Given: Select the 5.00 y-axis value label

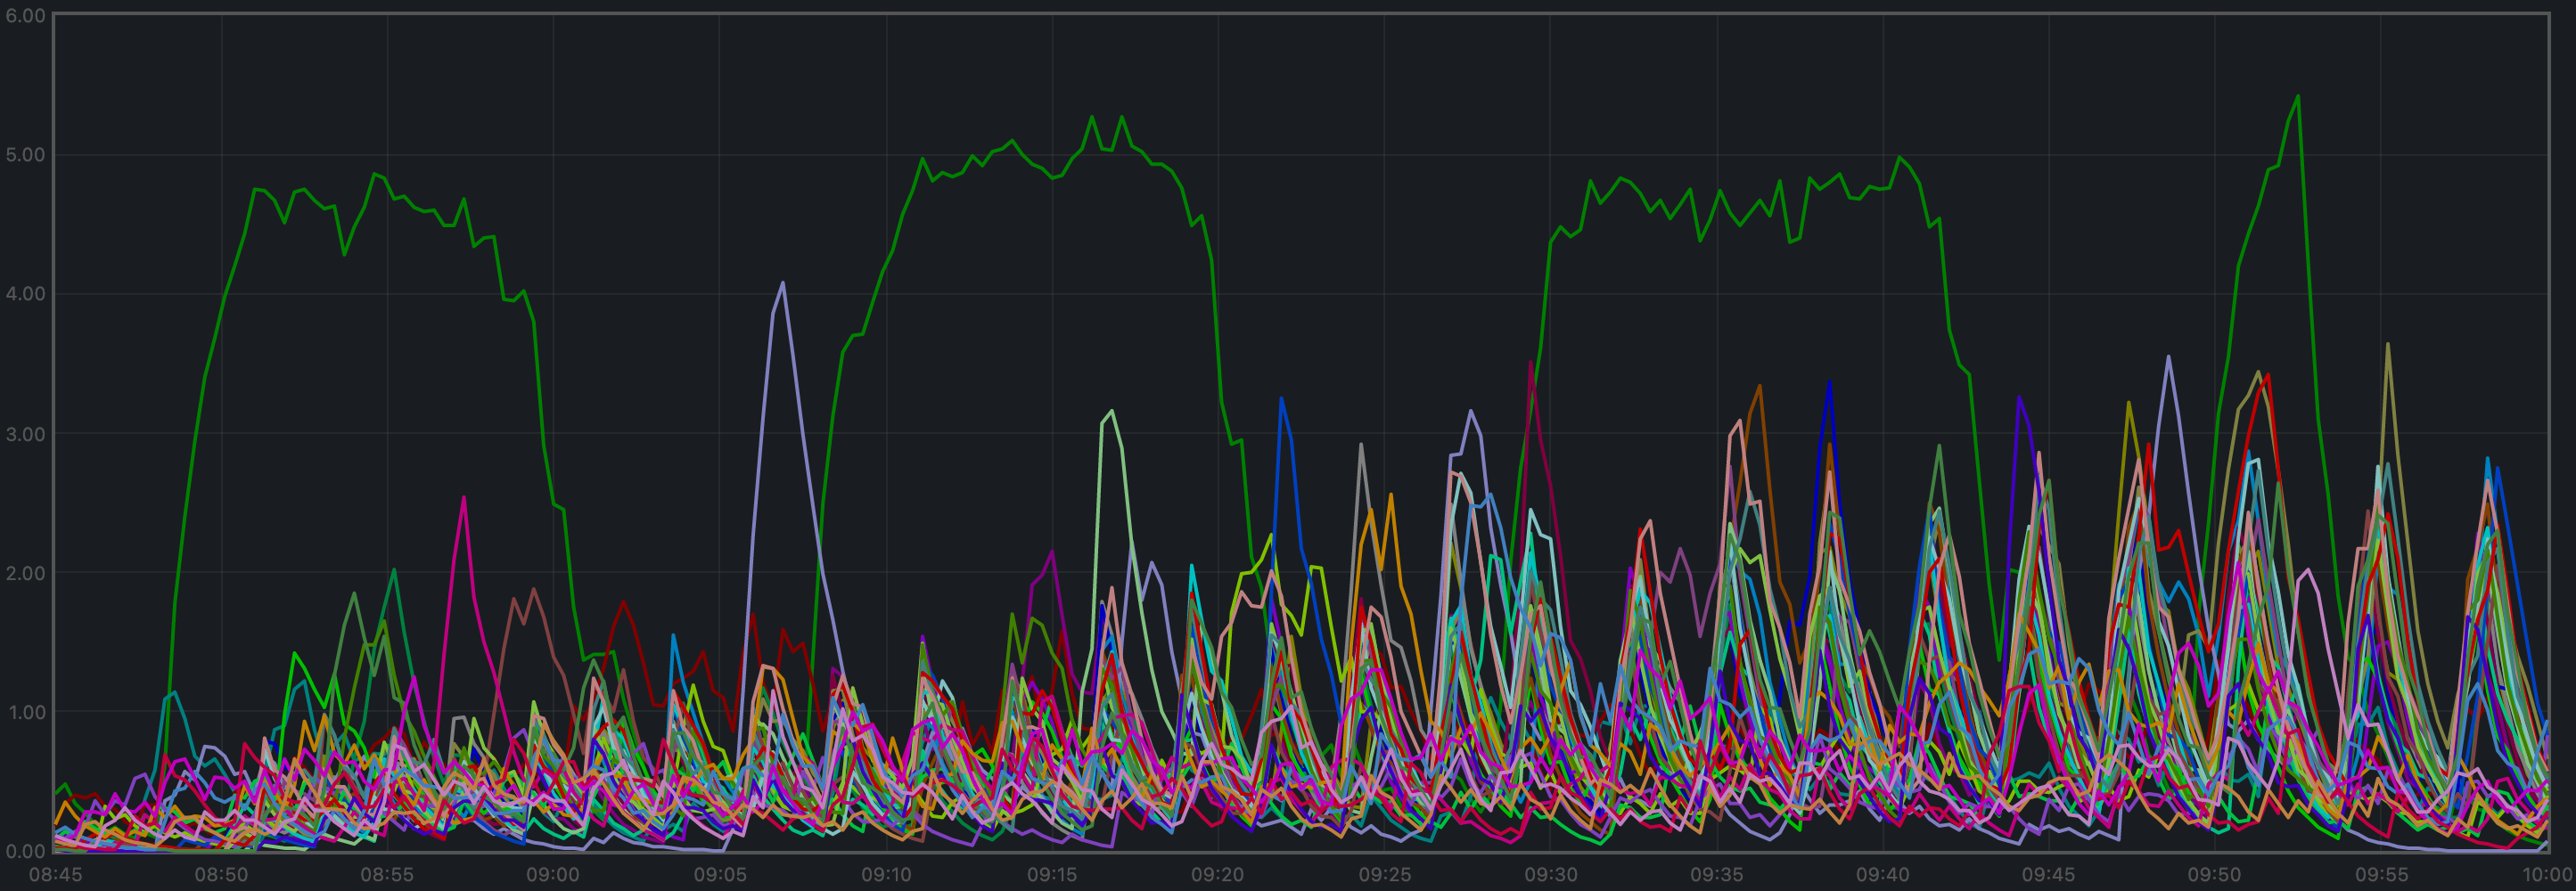Looking at the screenshot, I should (x=26, y=155).
